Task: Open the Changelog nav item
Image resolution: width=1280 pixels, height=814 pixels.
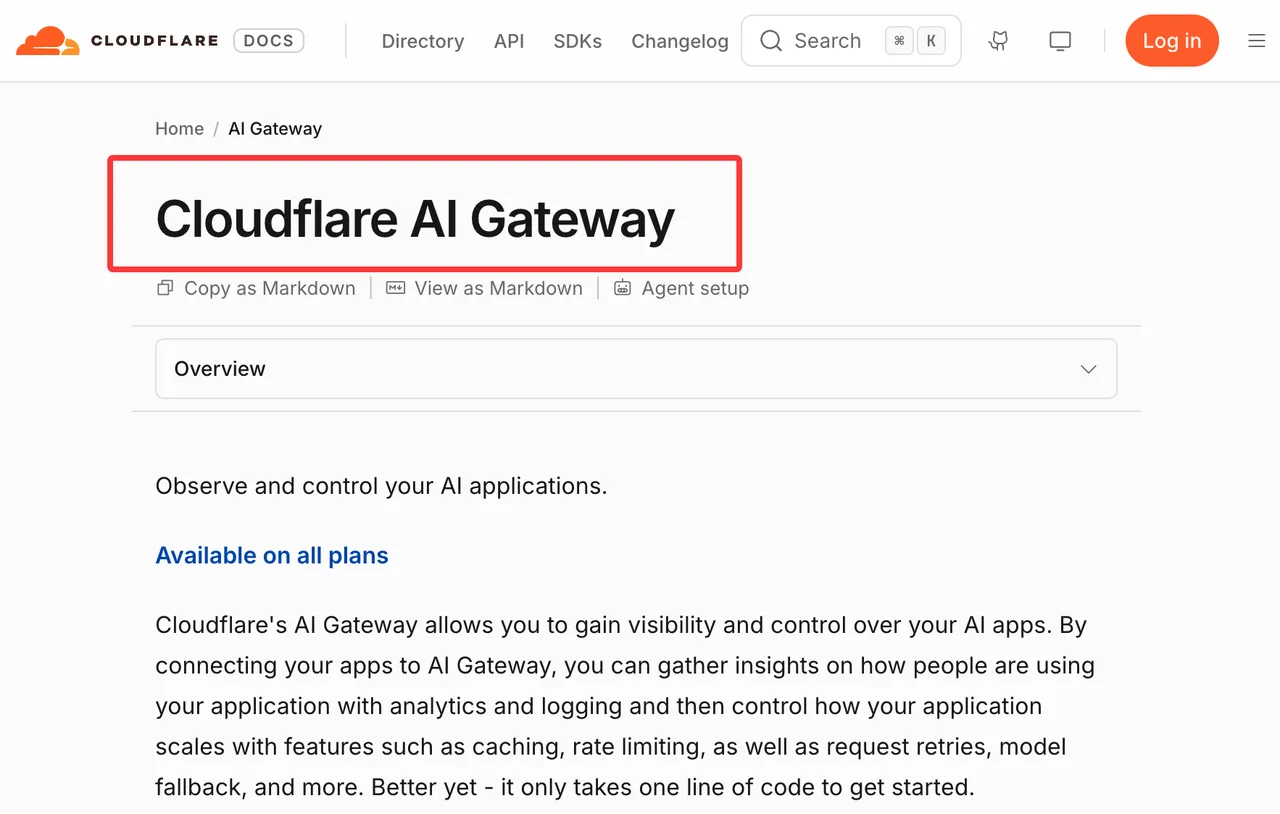Action: coord(680,41)
